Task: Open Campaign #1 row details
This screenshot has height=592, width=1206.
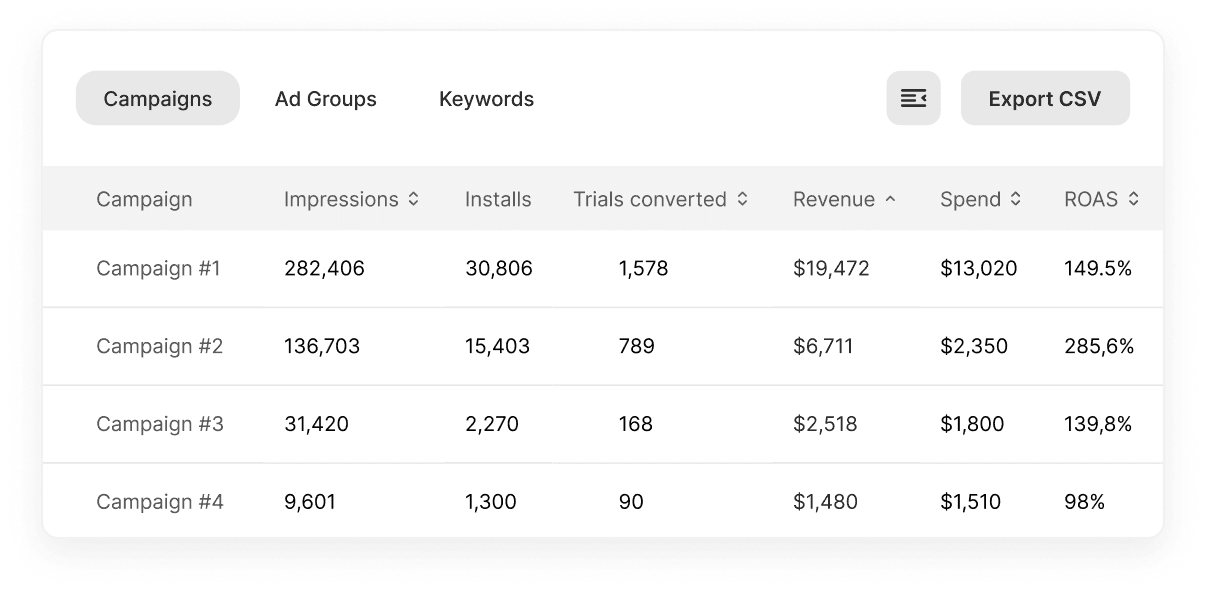Action: 158,268
